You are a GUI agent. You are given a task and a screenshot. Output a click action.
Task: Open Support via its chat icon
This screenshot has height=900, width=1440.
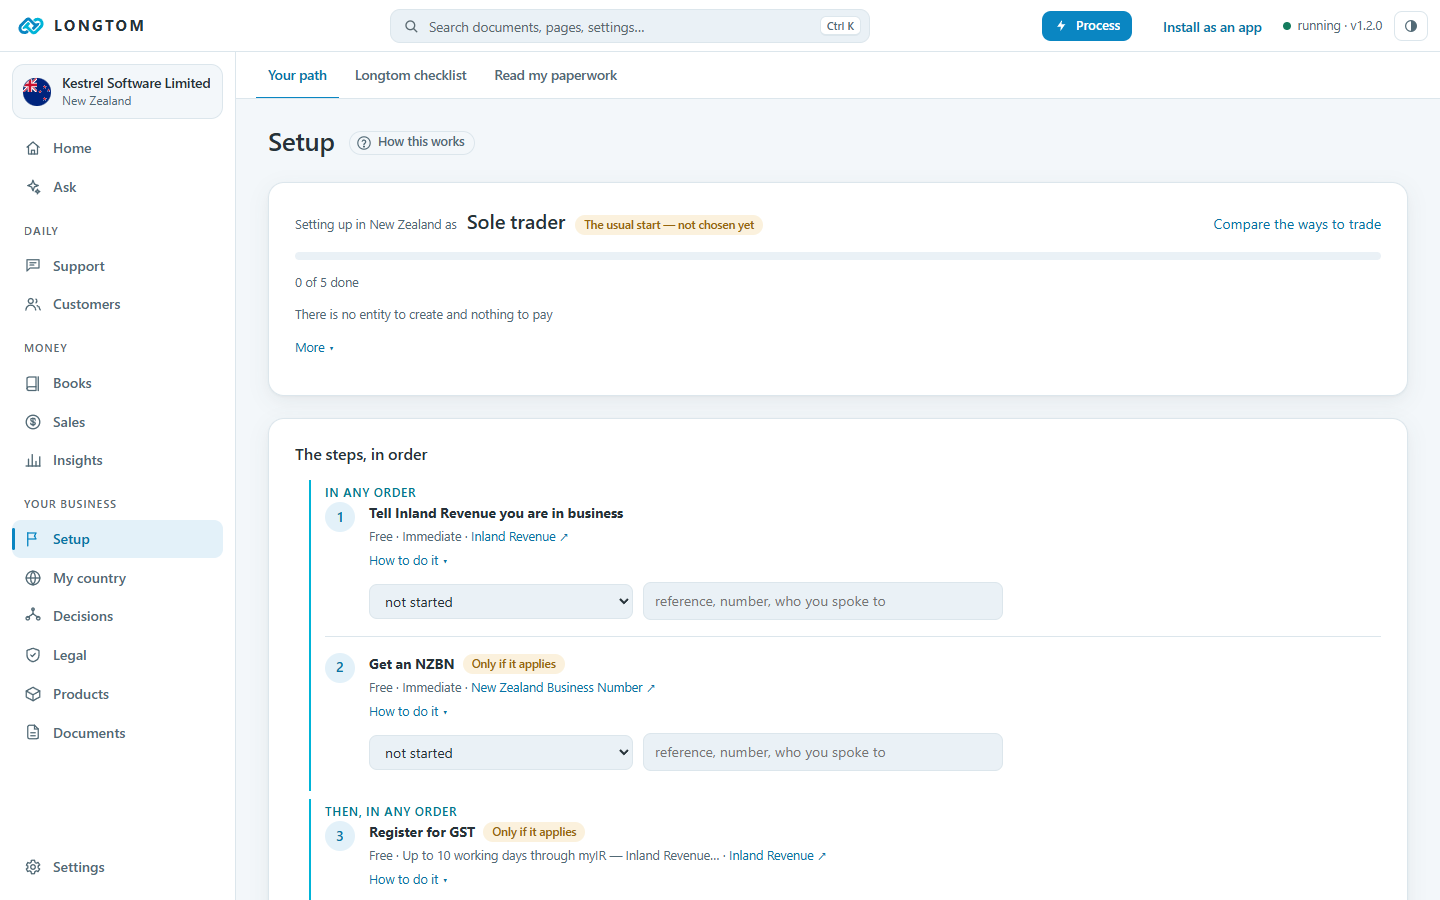coord(33,266)
